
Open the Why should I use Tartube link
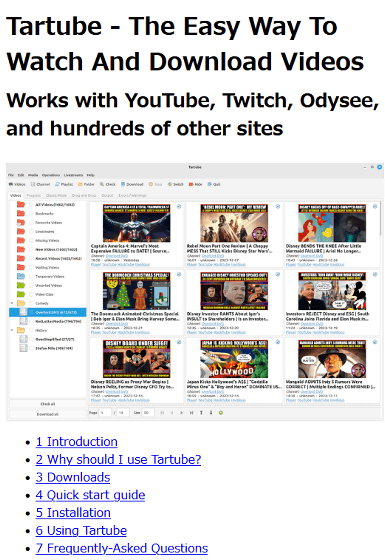[118, 460]
